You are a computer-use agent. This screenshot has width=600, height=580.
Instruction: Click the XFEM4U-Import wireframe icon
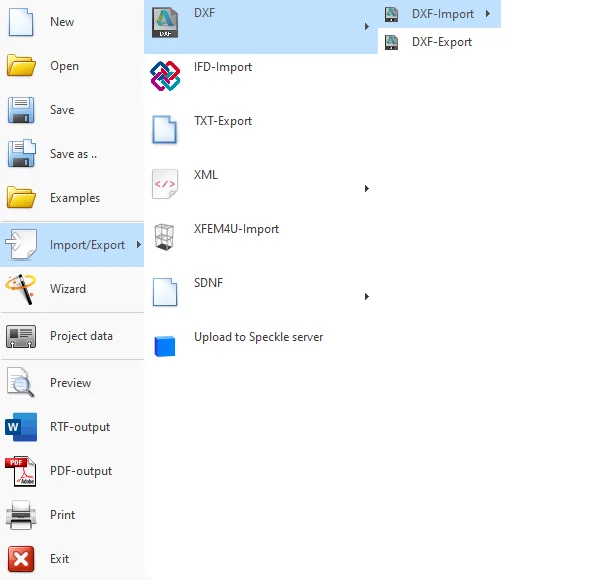[x=165, y=237]
